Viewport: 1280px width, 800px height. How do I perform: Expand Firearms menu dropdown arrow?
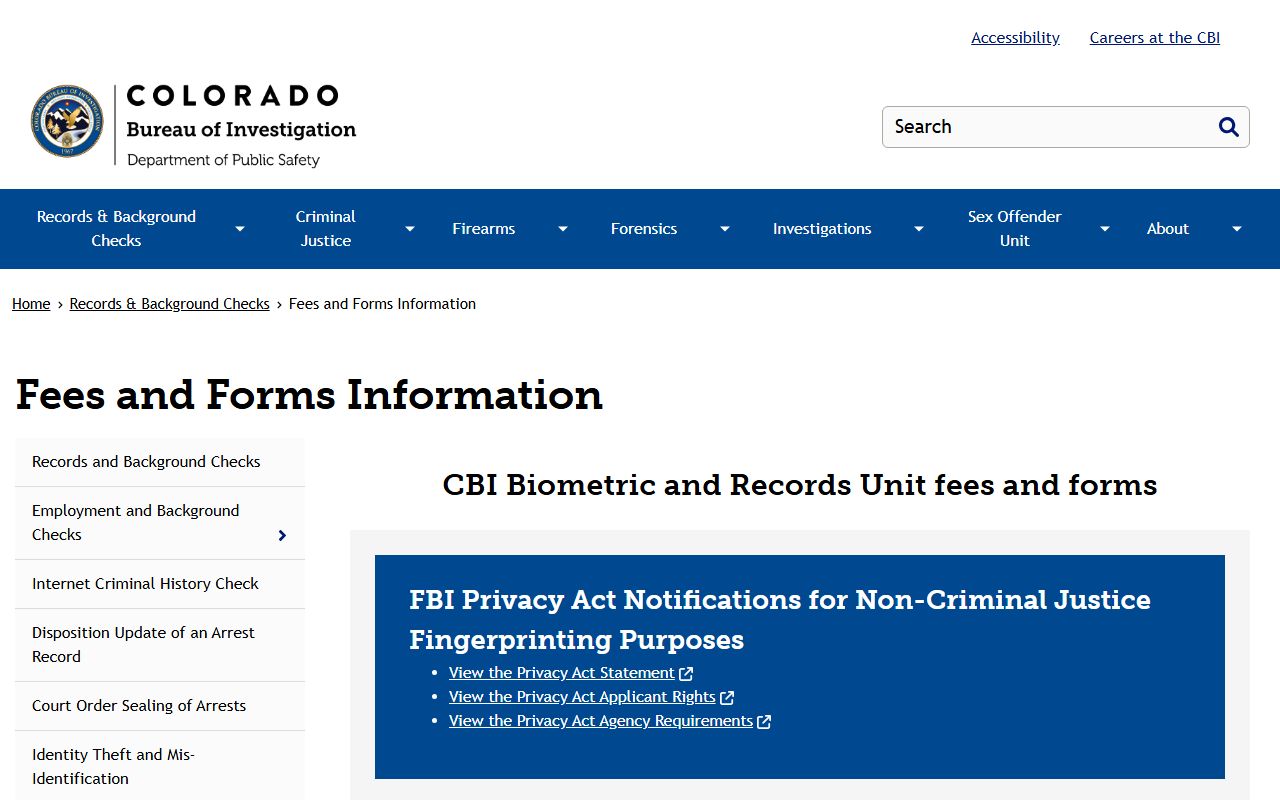(563, 229)
